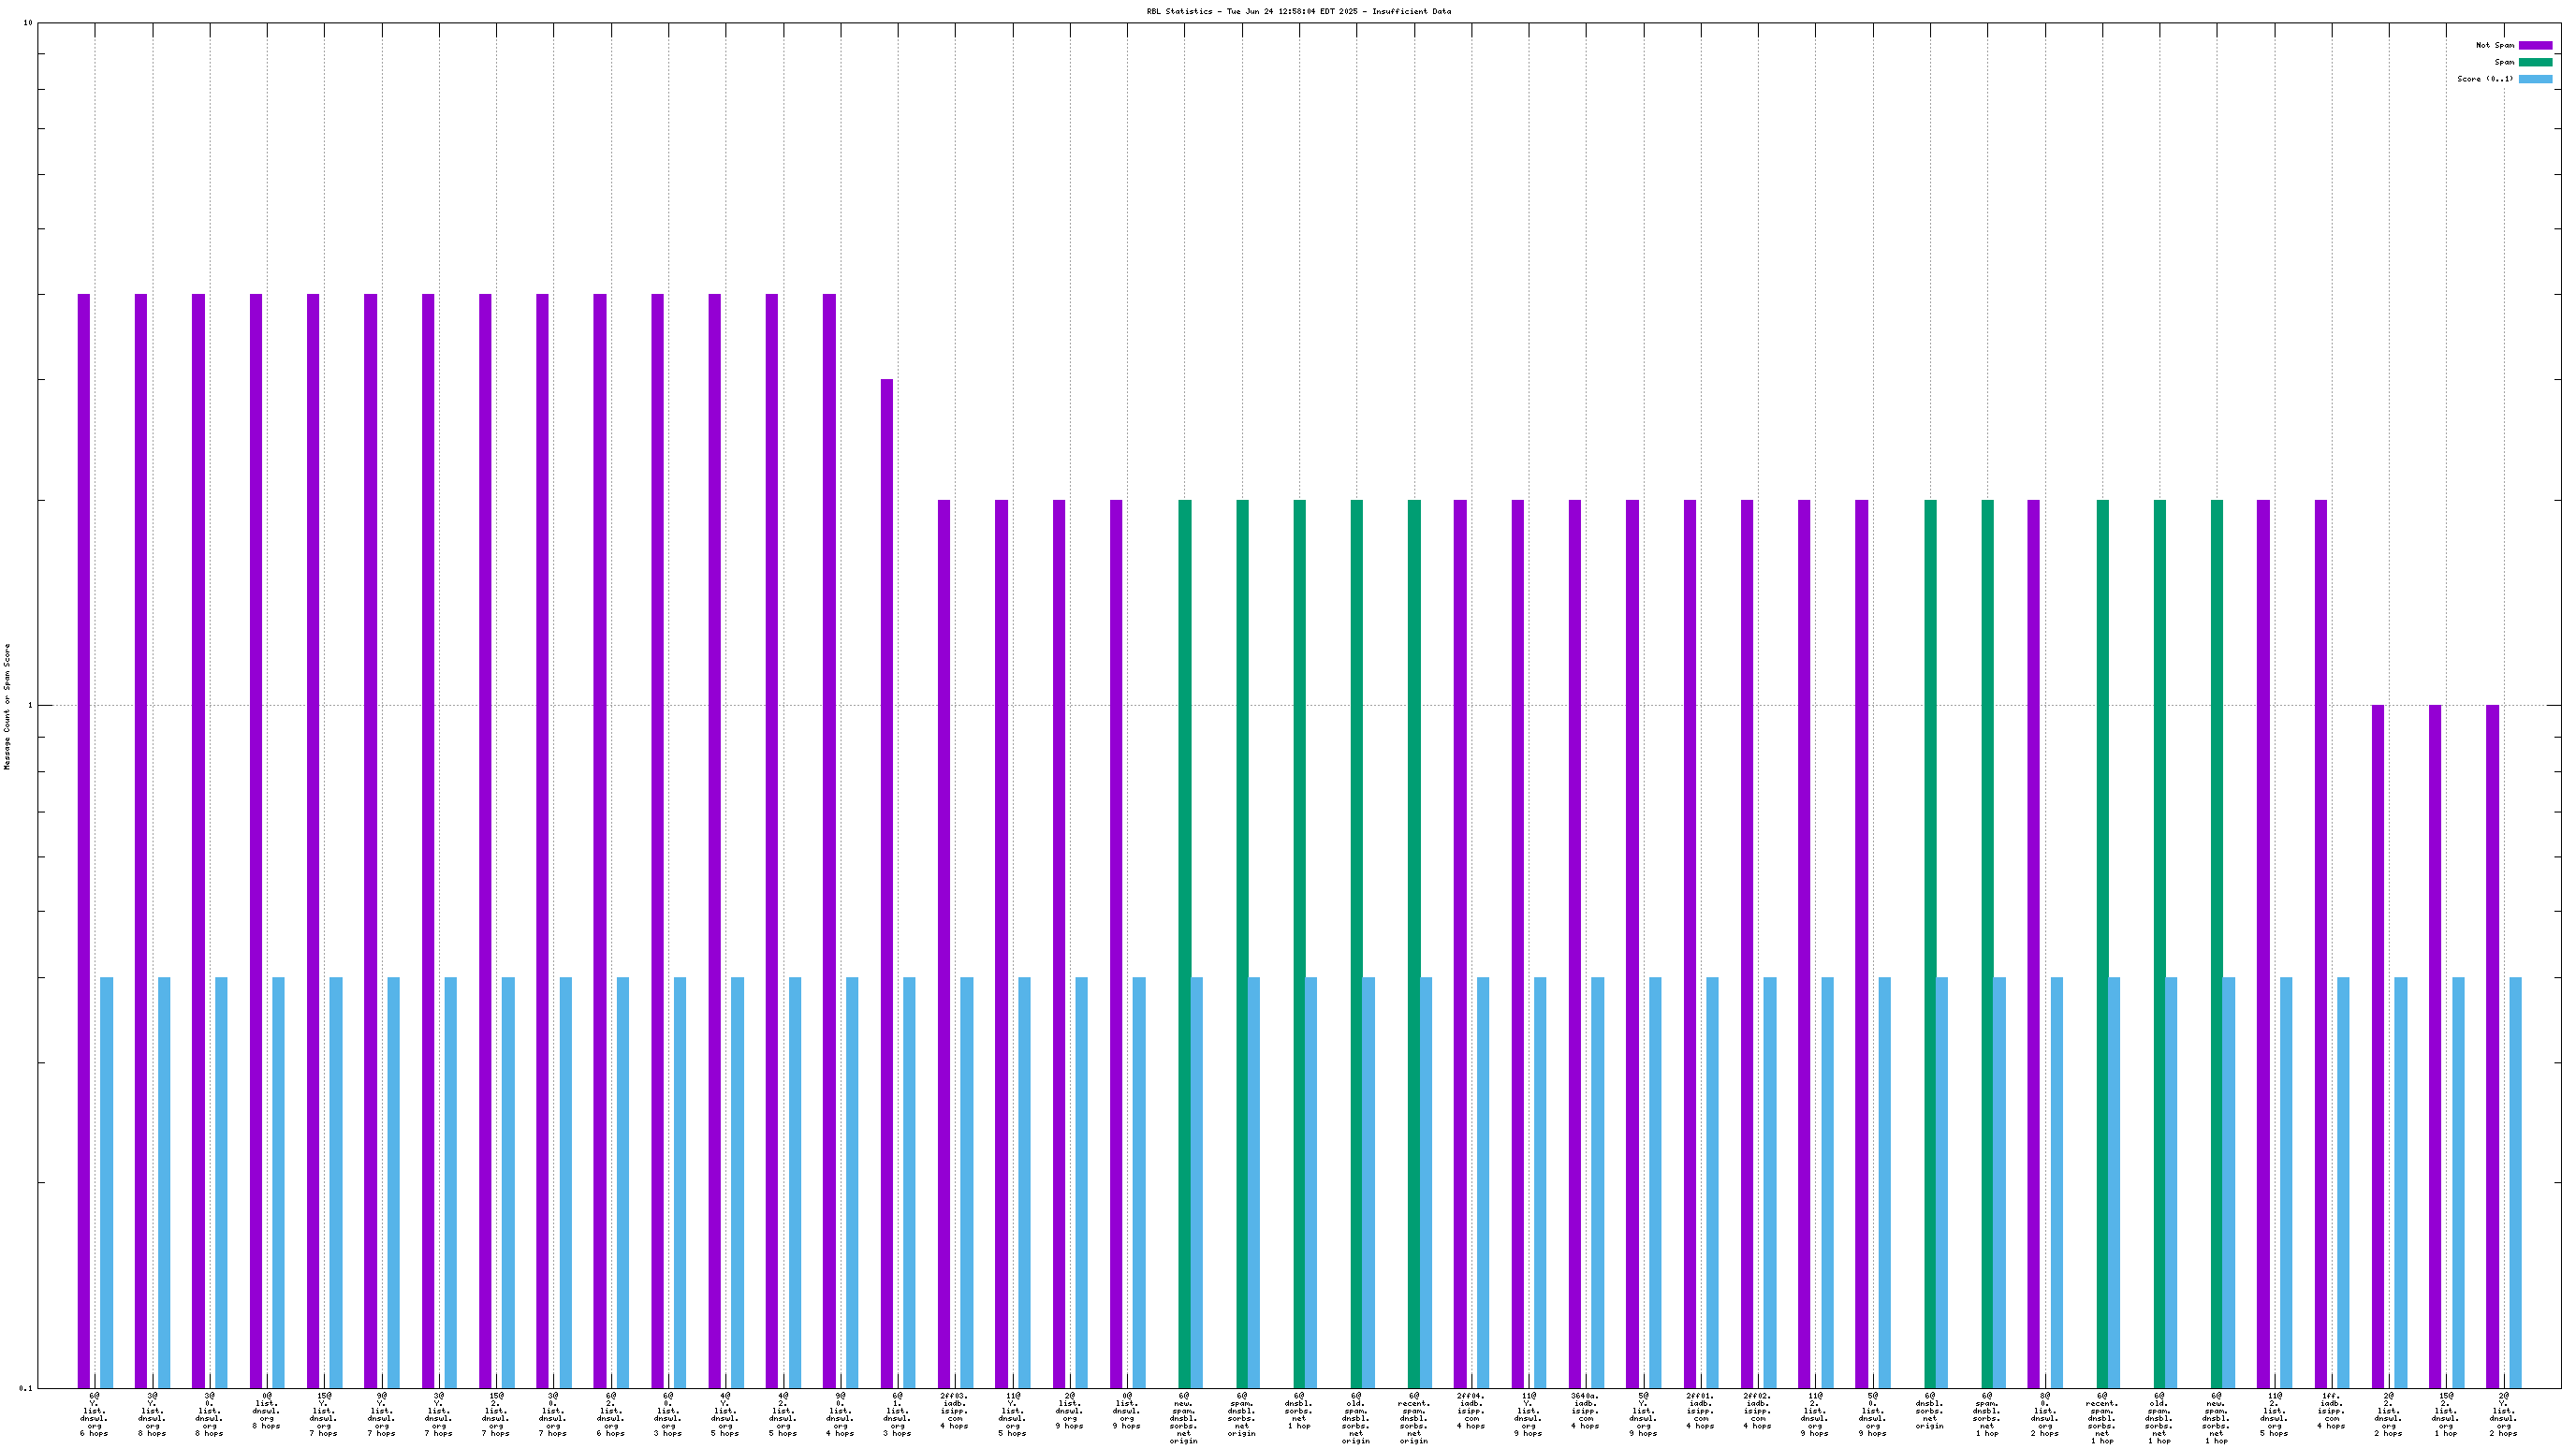The height and width of the screenshot is (1449, 2576).
Task: Click the 2ff02.iadb.isipp.com axis label
Action: coord(1757,1410)
